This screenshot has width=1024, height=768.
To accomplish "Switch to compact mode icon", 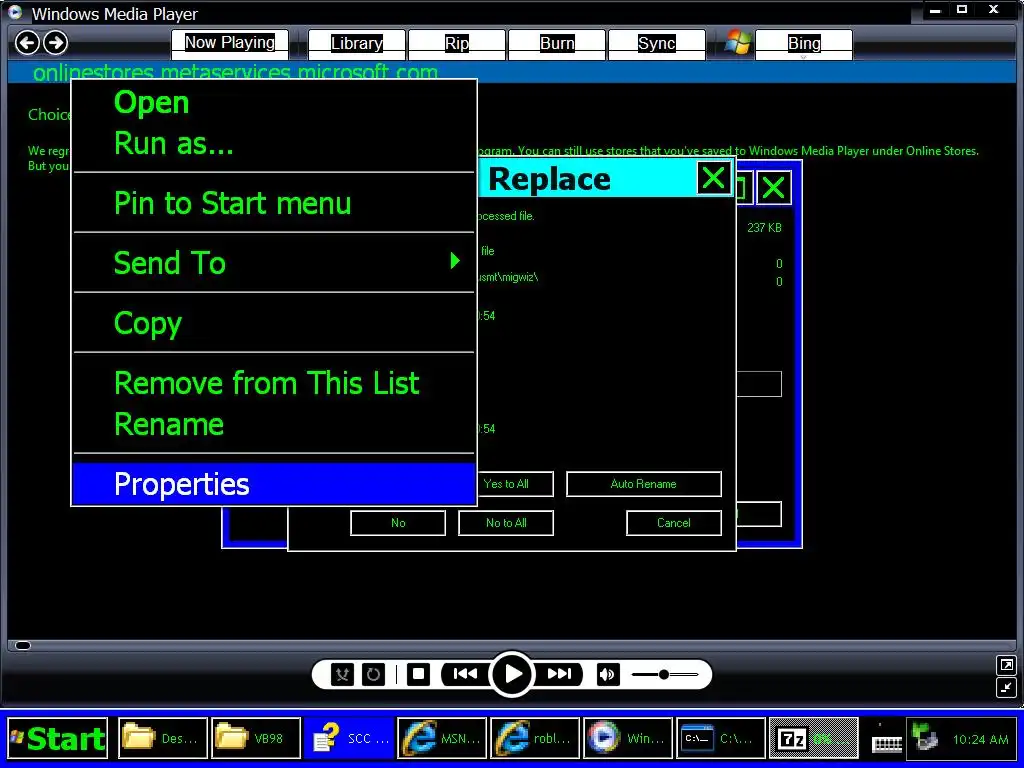I will tap(1006, 688).
